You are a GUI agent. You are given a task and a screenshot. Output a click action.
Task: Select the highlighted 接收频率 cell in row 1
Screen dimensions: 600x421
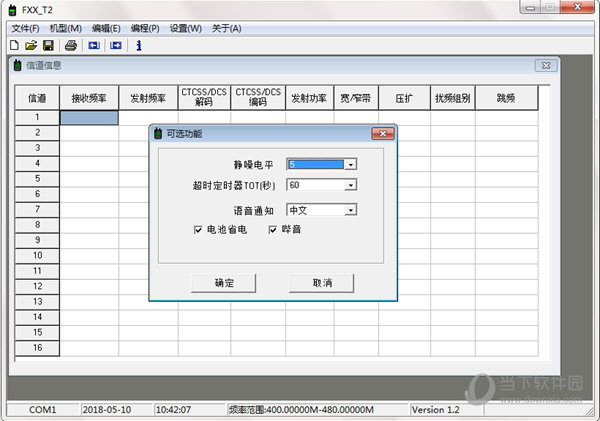[x=89, y=117]
